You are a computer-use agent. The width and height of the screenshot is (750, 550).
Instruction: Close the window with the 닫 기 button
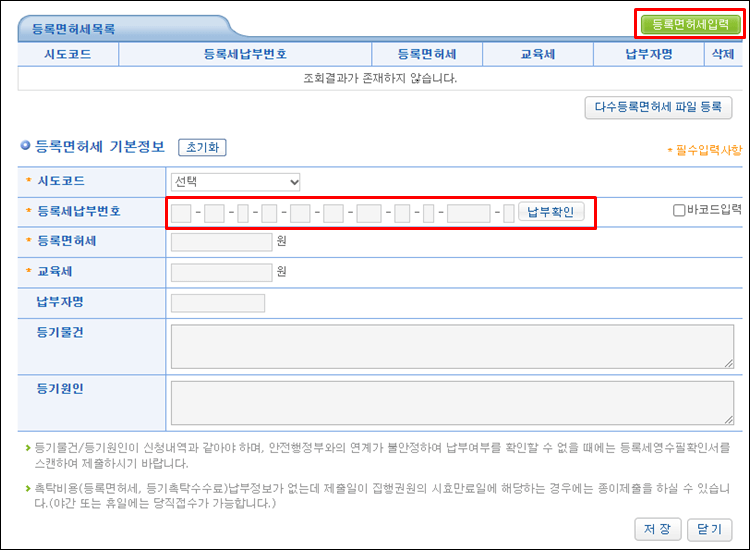coord(709,529)
